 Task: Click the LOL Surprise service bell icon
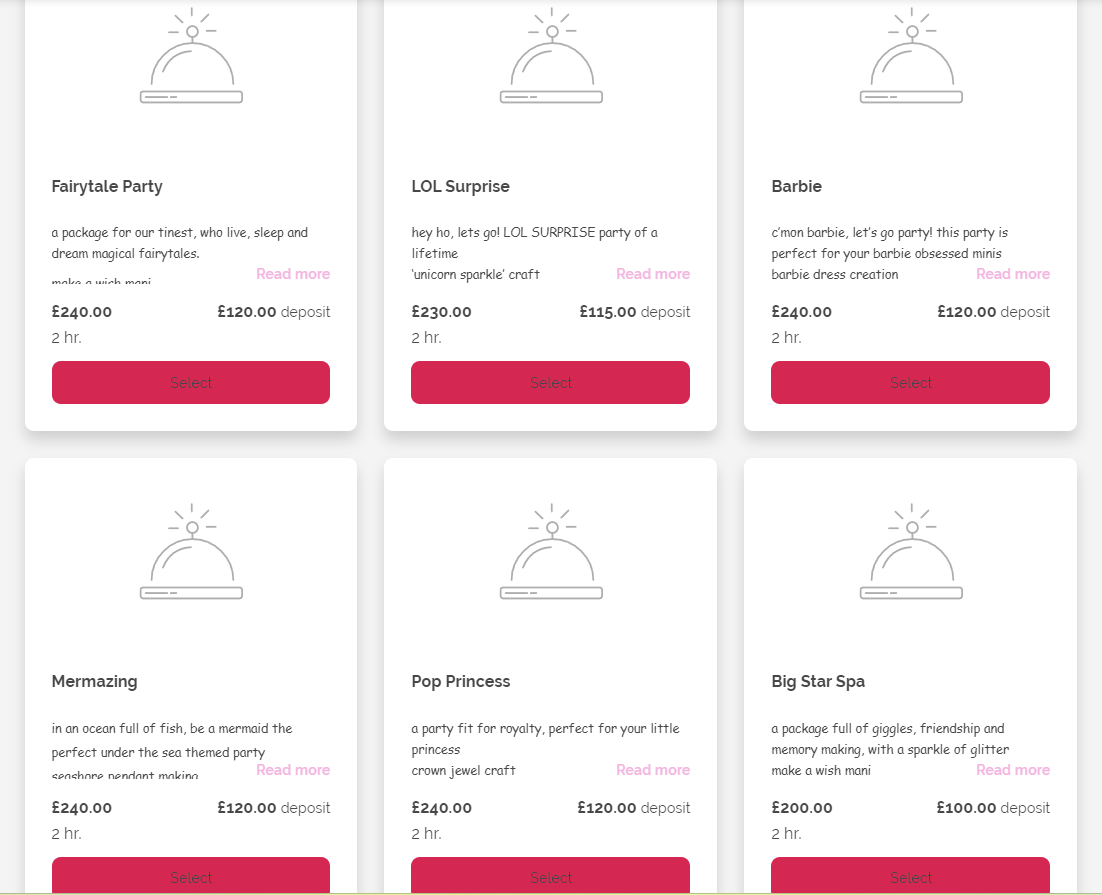tap(551, 58)
